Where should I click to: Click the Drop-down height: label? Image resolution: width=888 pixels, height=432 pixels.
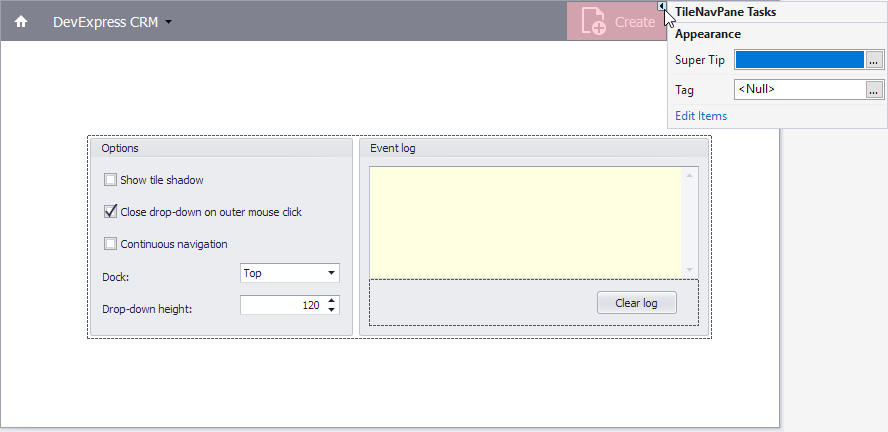147,310
